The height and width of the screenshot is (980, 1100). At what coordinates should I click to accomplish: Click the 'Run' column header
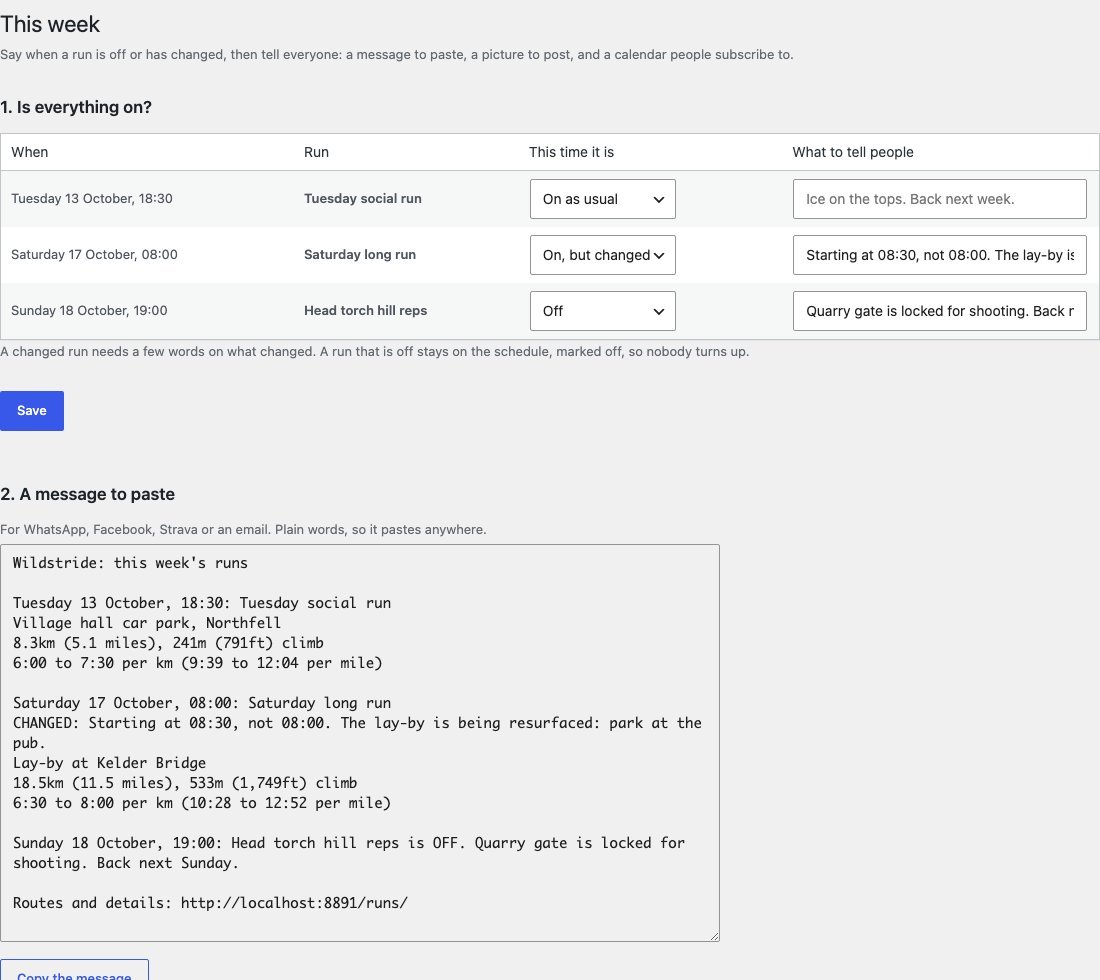pyautogui.click(x=316, y=152)
